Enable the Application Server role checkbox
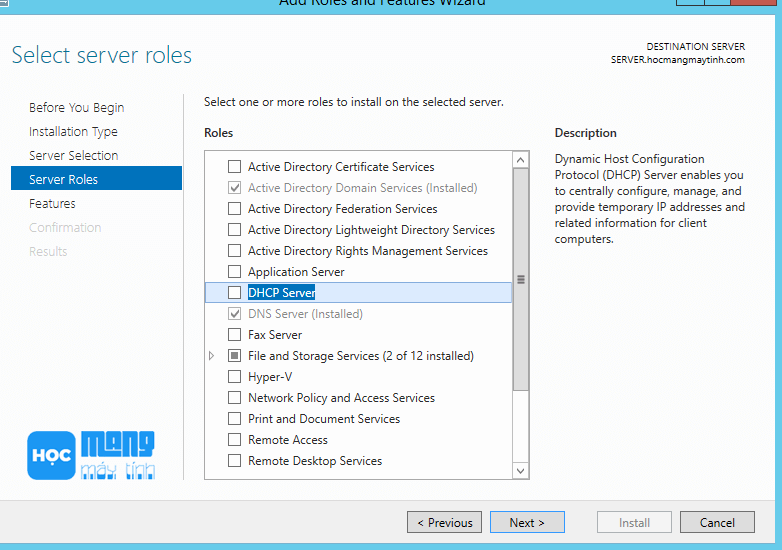This screenshot has height=550, width=782. click(234, 271)
